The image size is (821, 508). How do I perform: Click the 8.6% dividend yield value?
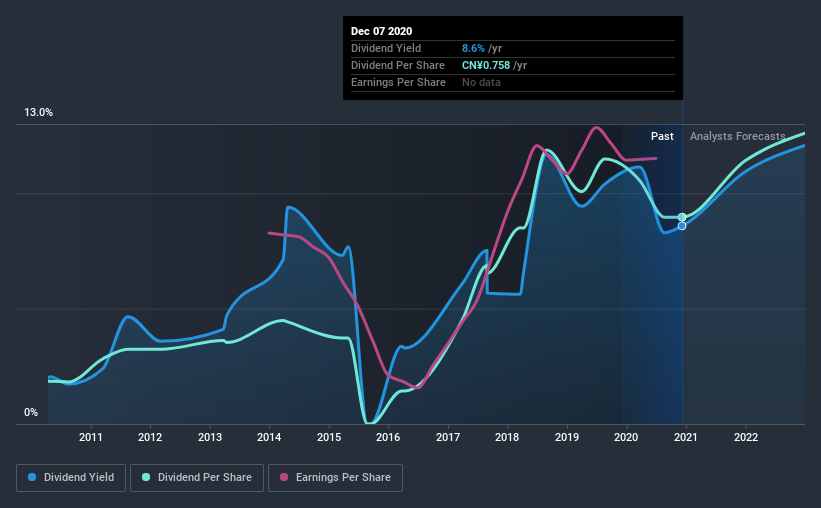point(473,48)
